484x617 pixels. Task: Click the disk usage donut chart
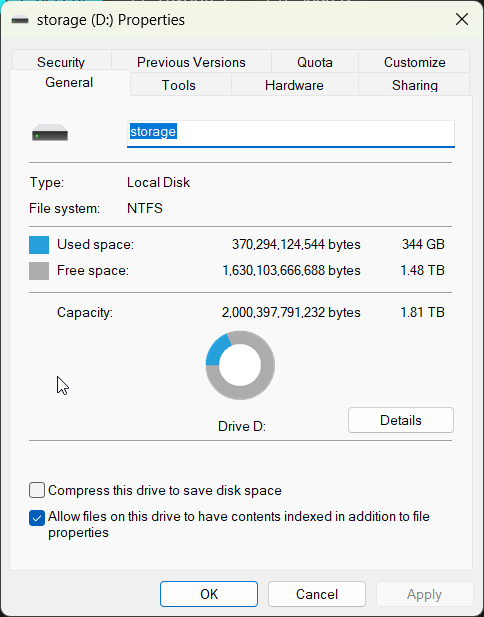coord(240,365)
